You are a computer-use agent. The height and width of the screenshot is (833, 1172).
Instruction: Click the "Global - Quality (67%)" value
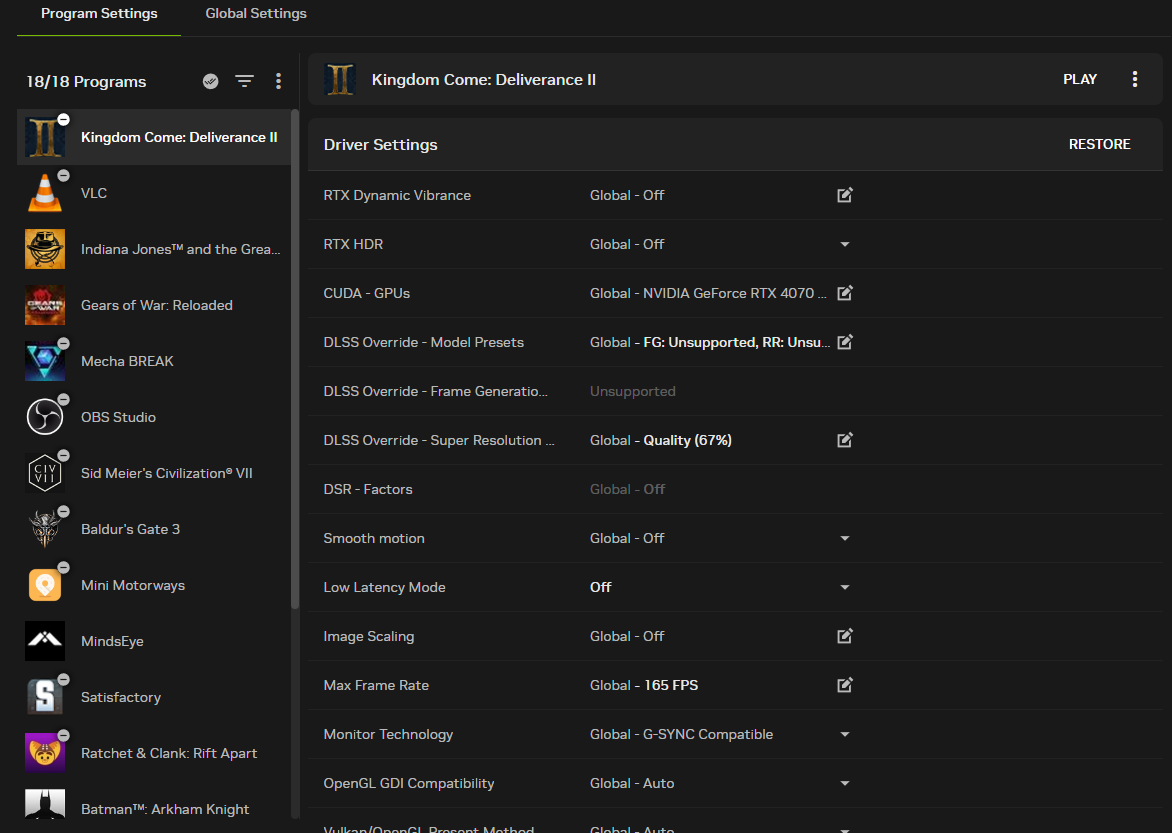click(661, 440)
